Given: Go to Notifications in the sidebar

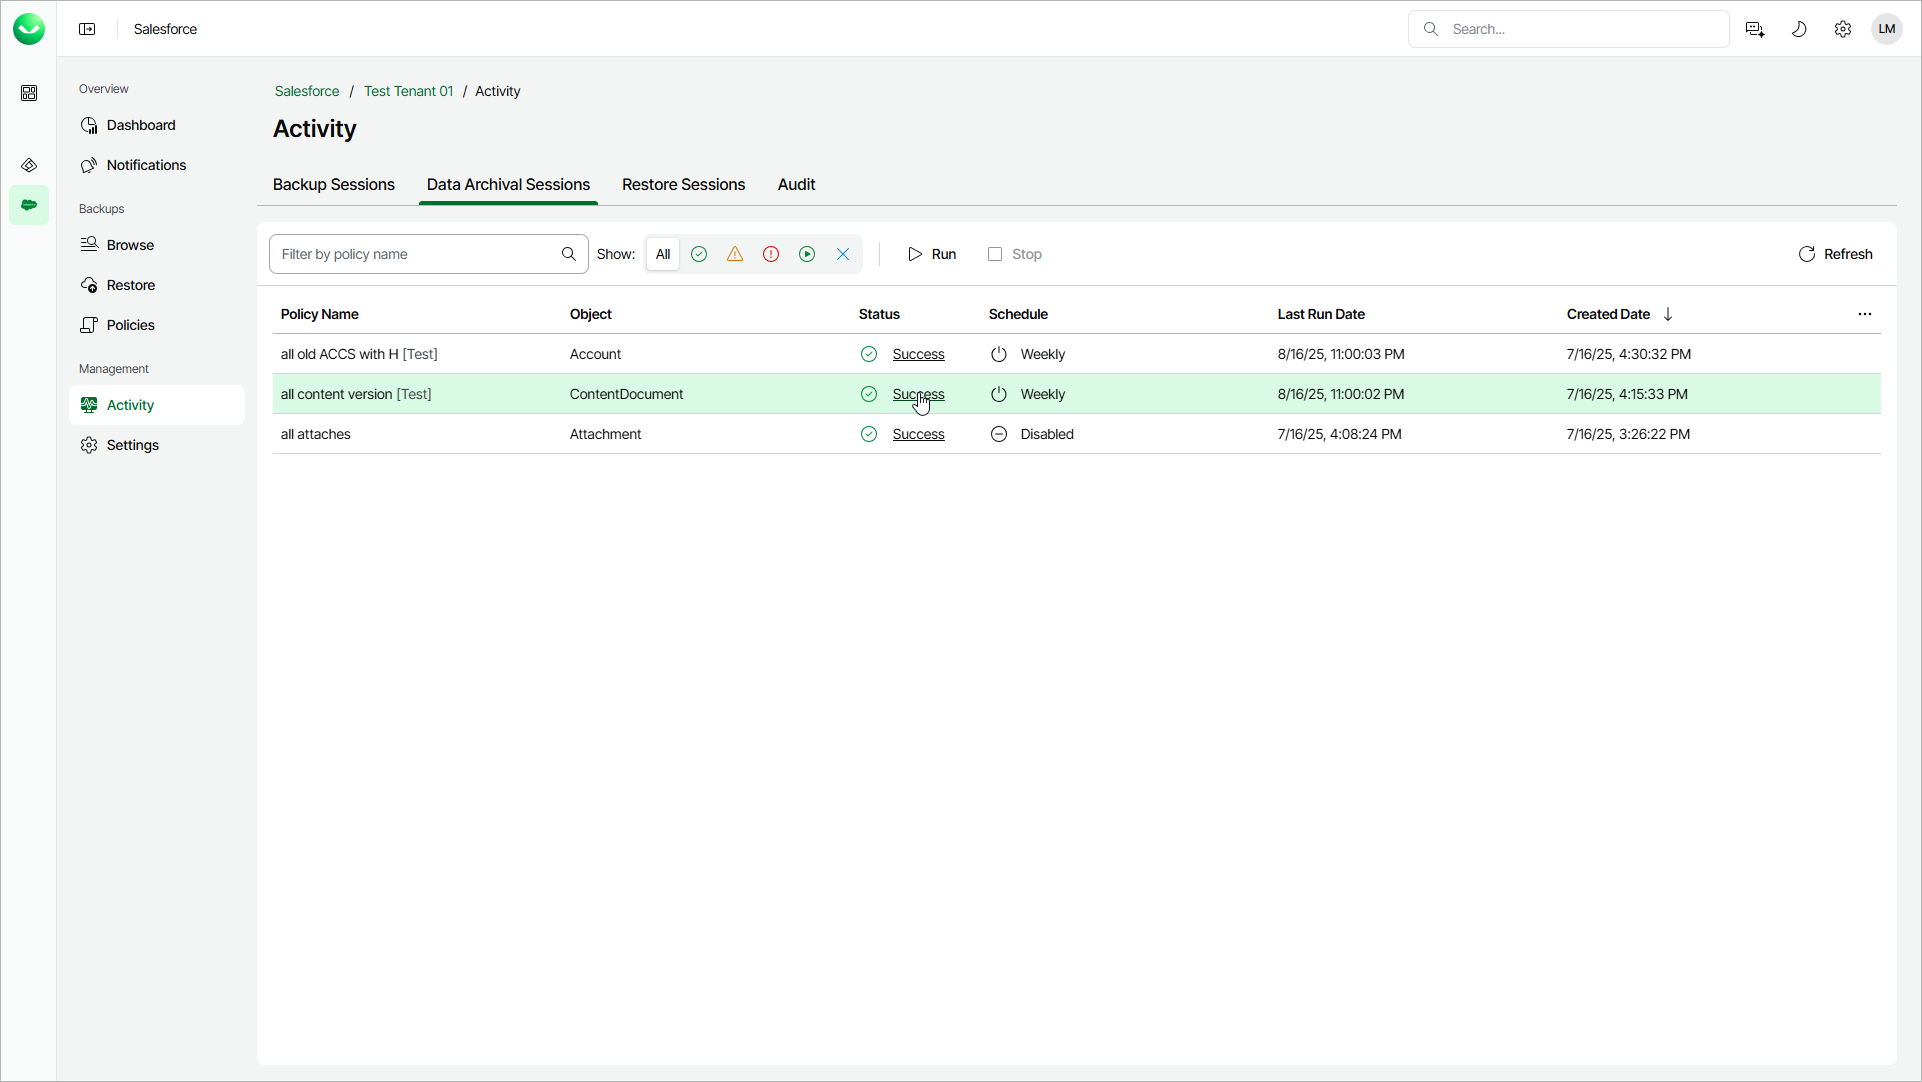Looking at the screenshot, I should (146, 165).
